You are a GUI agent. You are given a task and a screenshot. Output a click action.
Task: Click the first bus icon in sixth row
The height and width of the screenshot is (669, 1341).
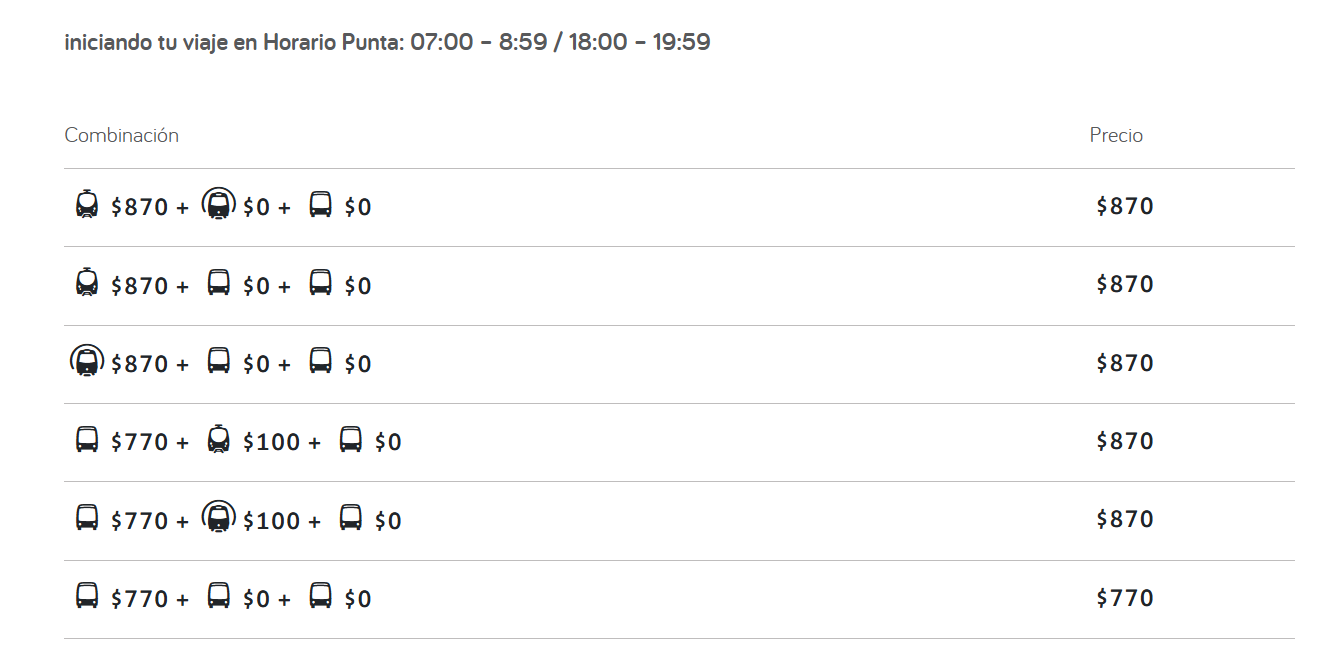(x=87, y=596)
